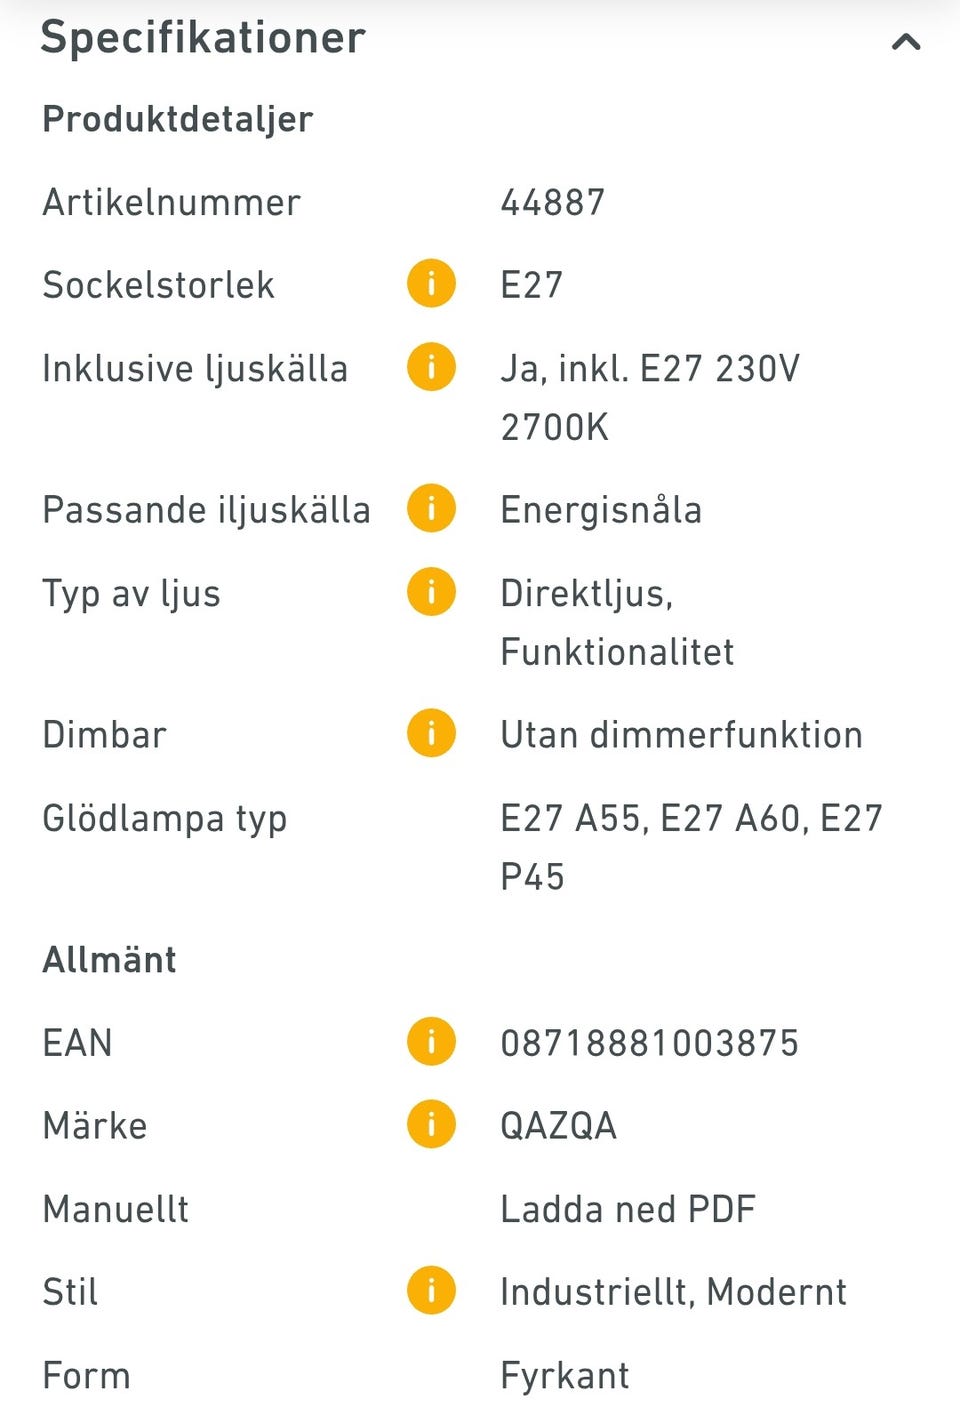Open info icon for Inklusive ljuskälla
960x1415 pixels.
pyautogui.click(x=431, y=367)
